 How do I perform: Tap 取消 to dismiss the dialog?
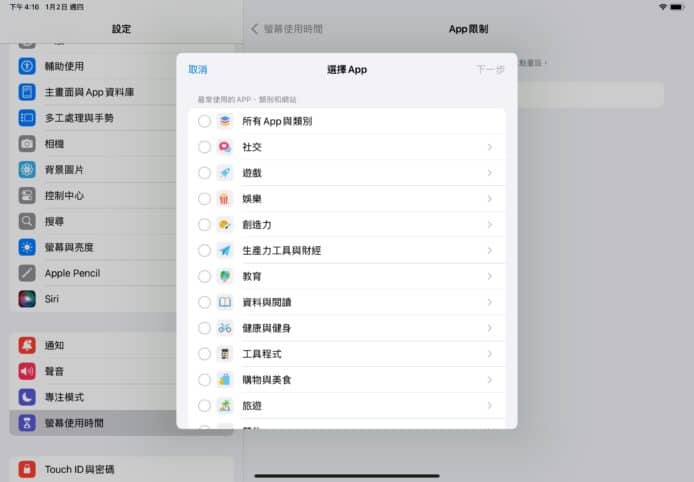point(198,70)
